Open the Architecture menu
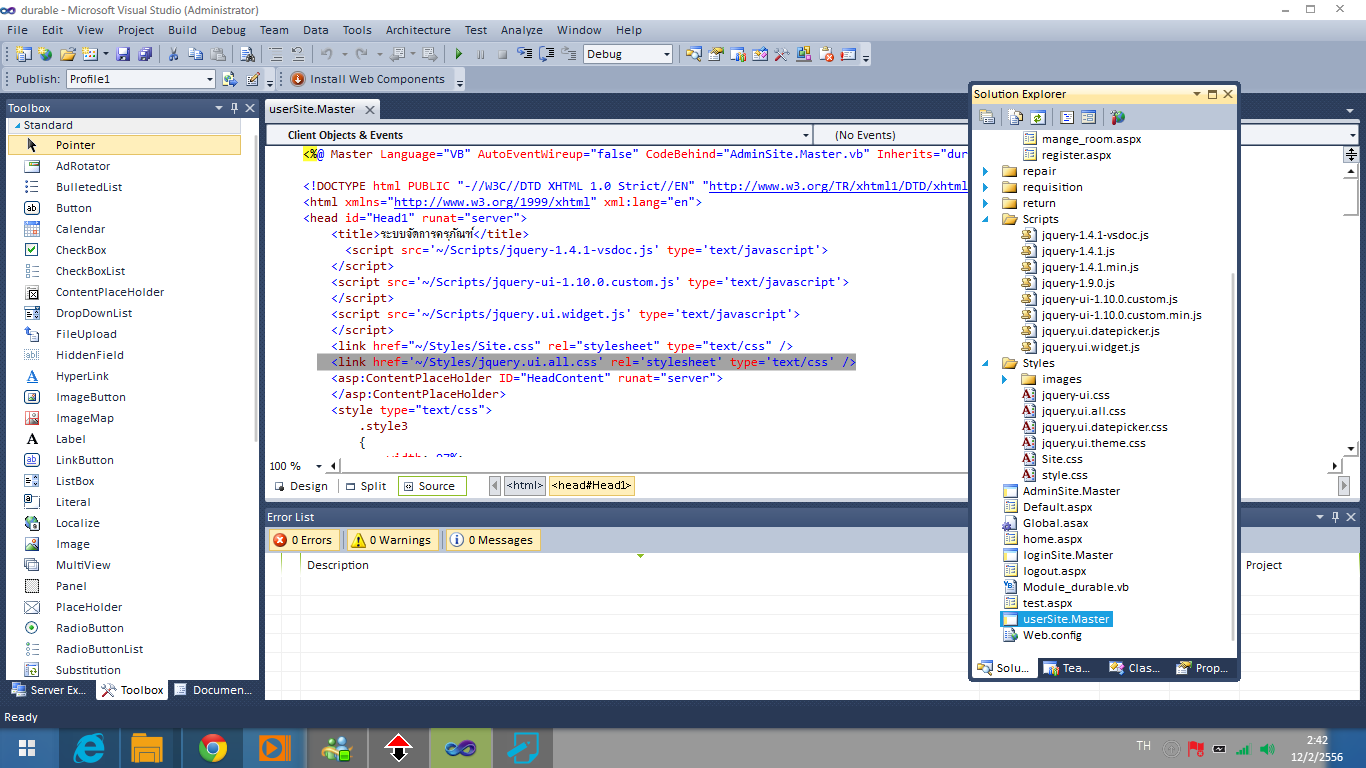The image size is (1366, 768). pos(418,30)
